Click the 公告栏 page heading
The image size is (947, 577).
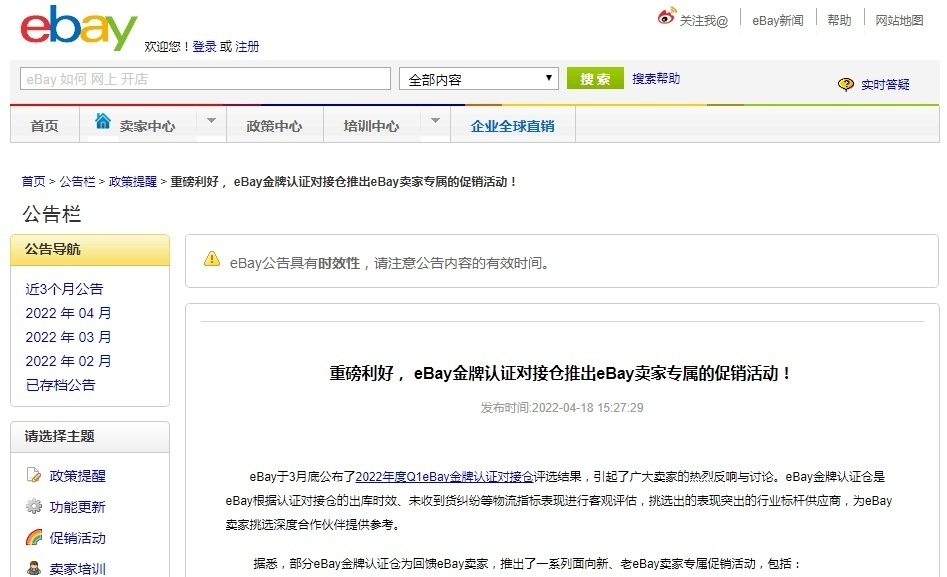(x=51, y=214)
